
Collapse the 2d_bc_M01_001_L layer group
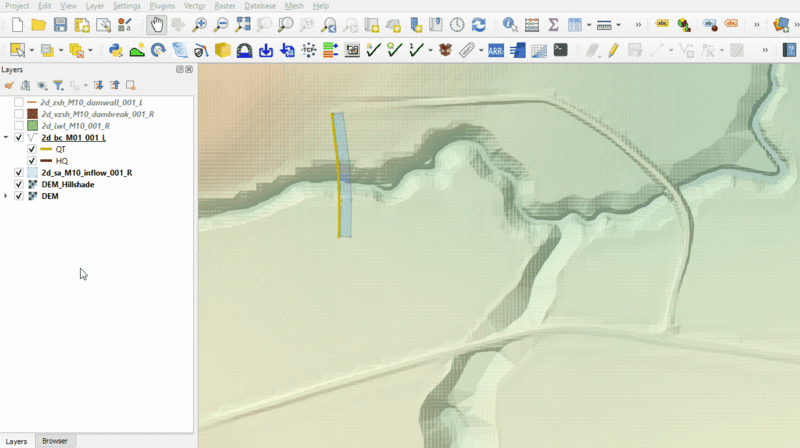[7, 137]
